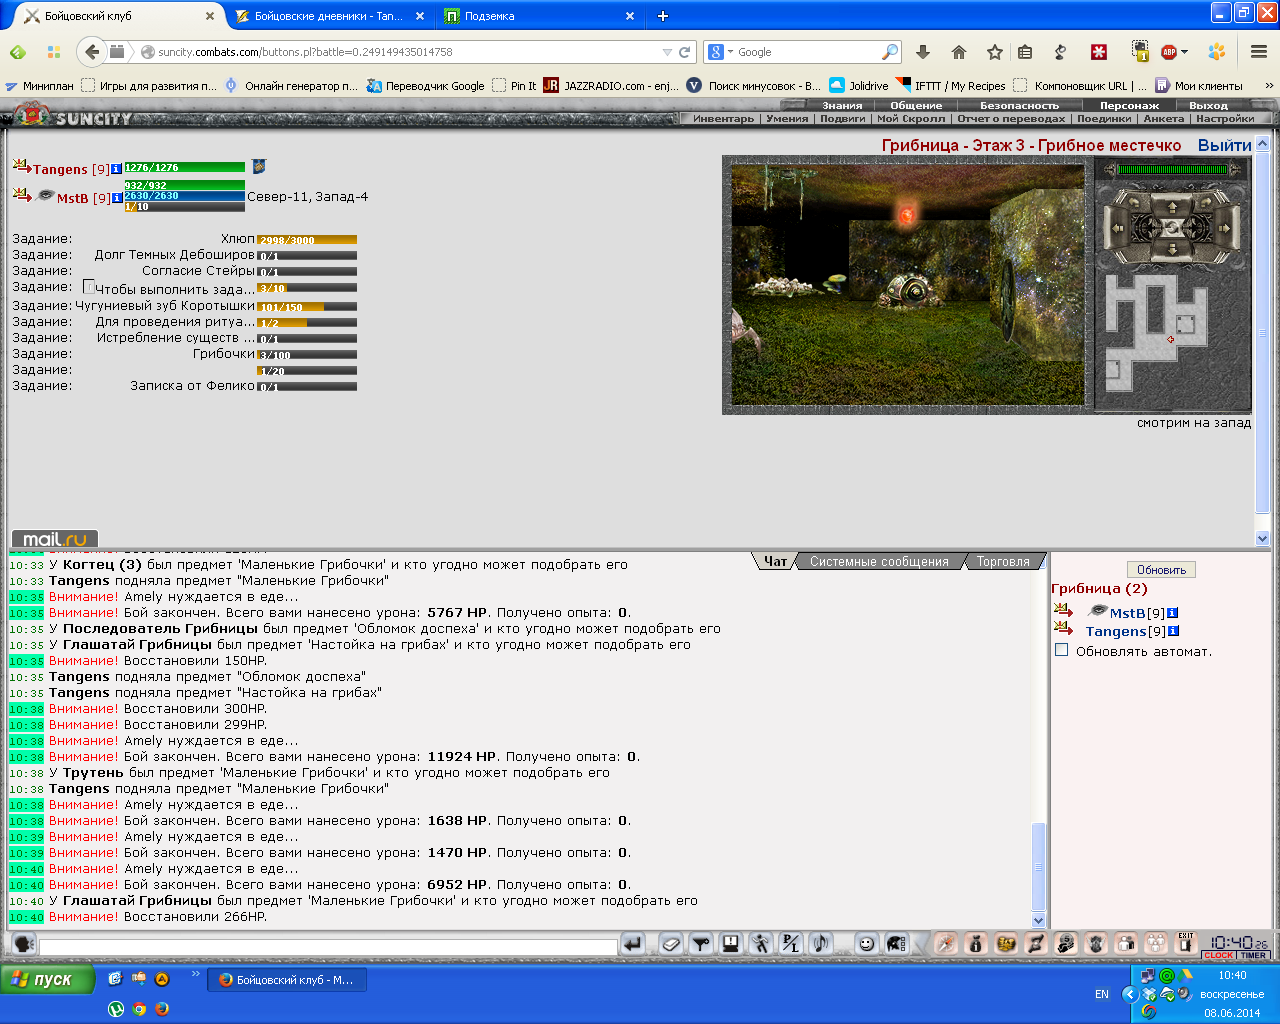Click the EXIT door icon near clock
Viewport: 1280px width, 1024px height.
[1186, 943]
